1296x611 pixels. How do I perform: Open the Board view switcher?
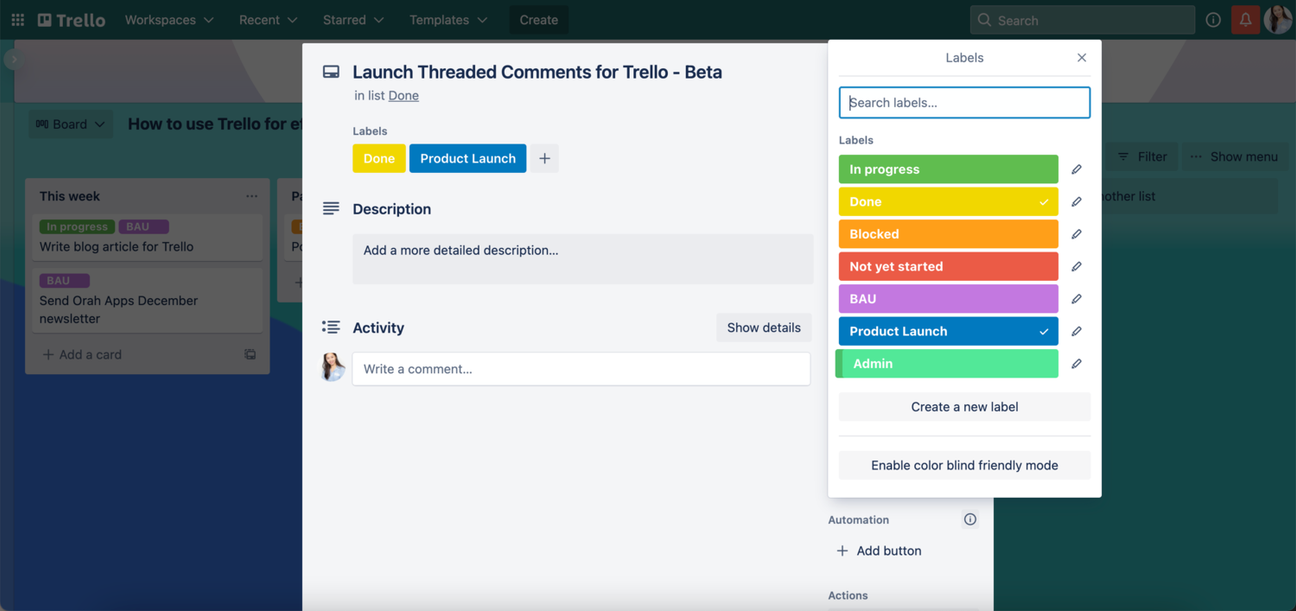pos(70,124)
